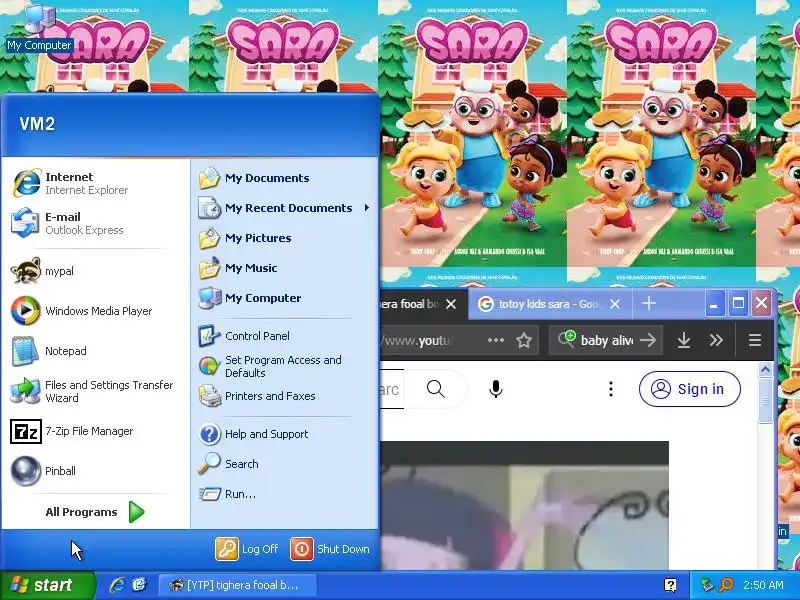Activate YouTube voice search microphone
The width and height of the screenshot is (800, 600).
click(x=496, y=389)
